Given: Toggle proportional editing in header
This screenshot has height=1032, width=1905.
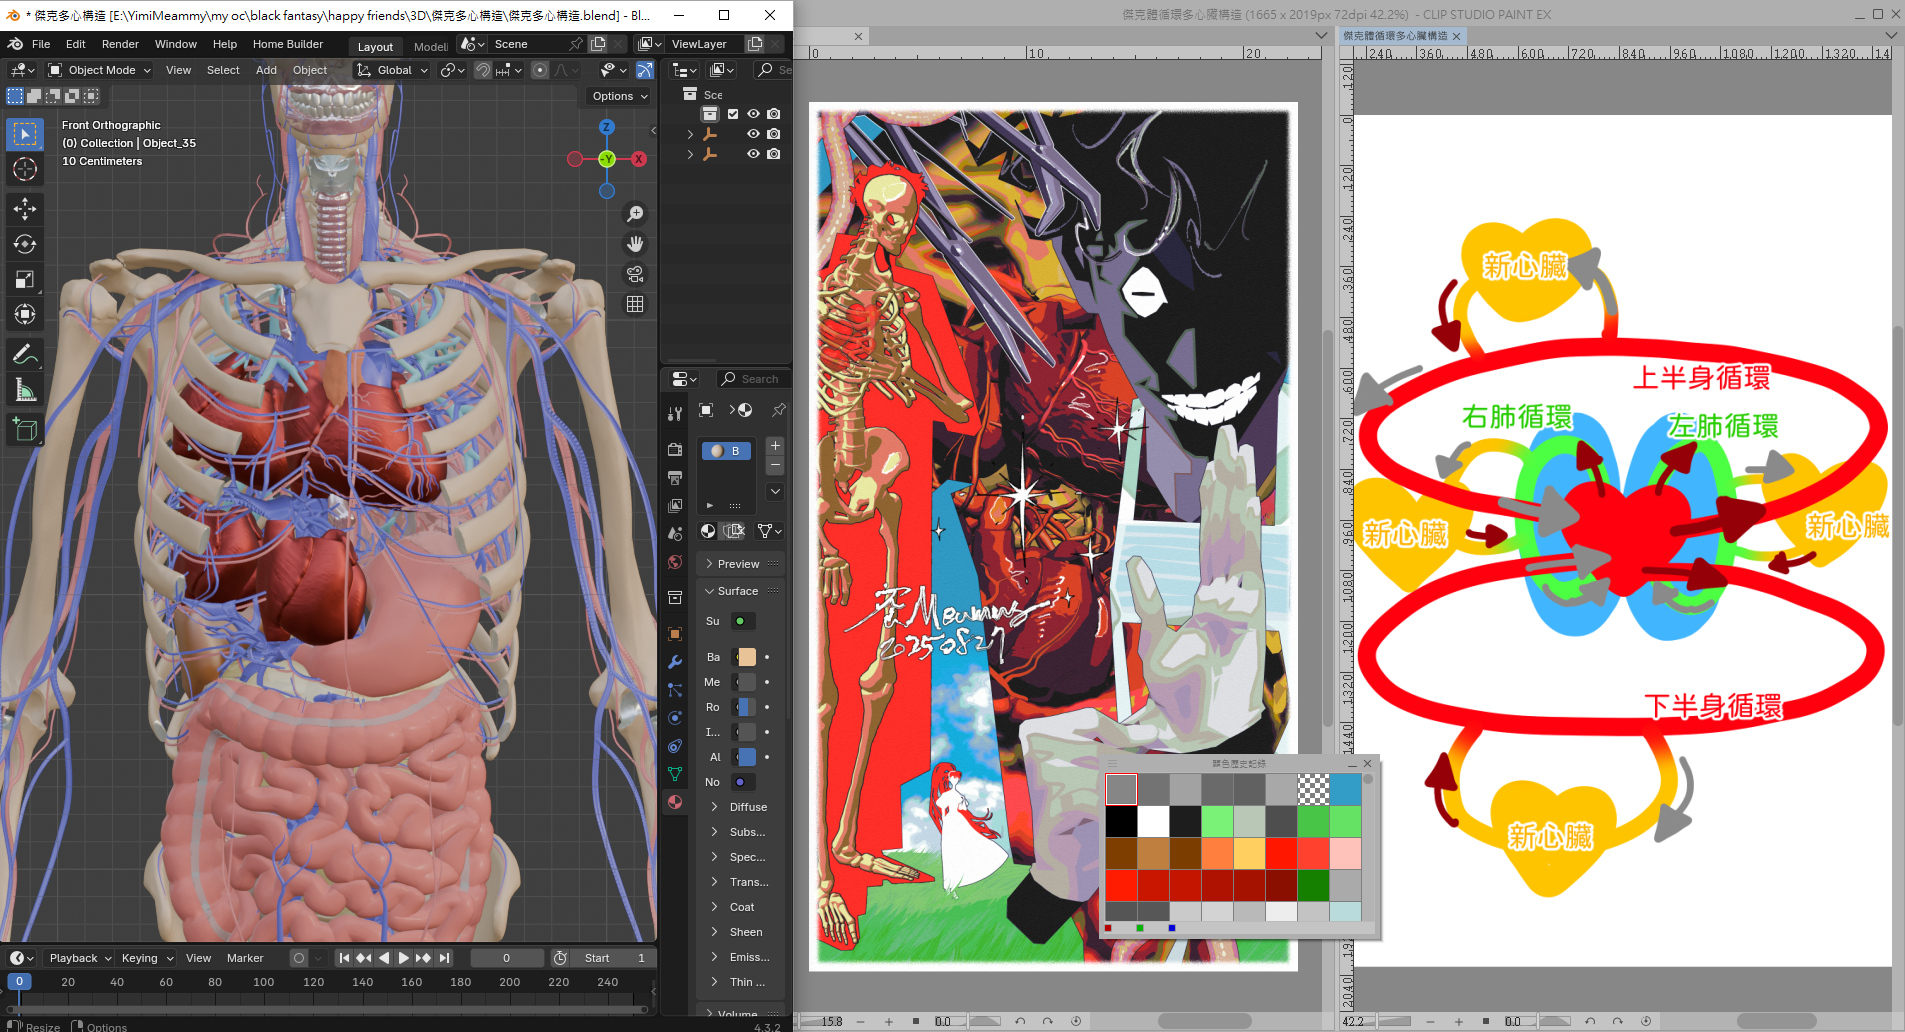Looking at the screenshot, I should point(540,70).
